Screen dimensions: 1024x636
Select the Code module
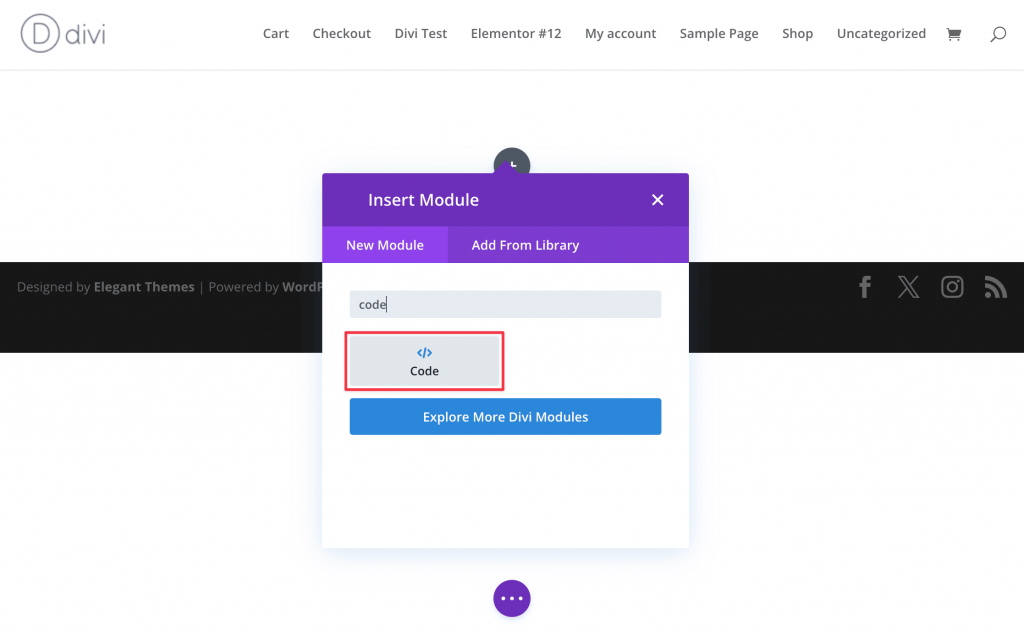(424, 361)
